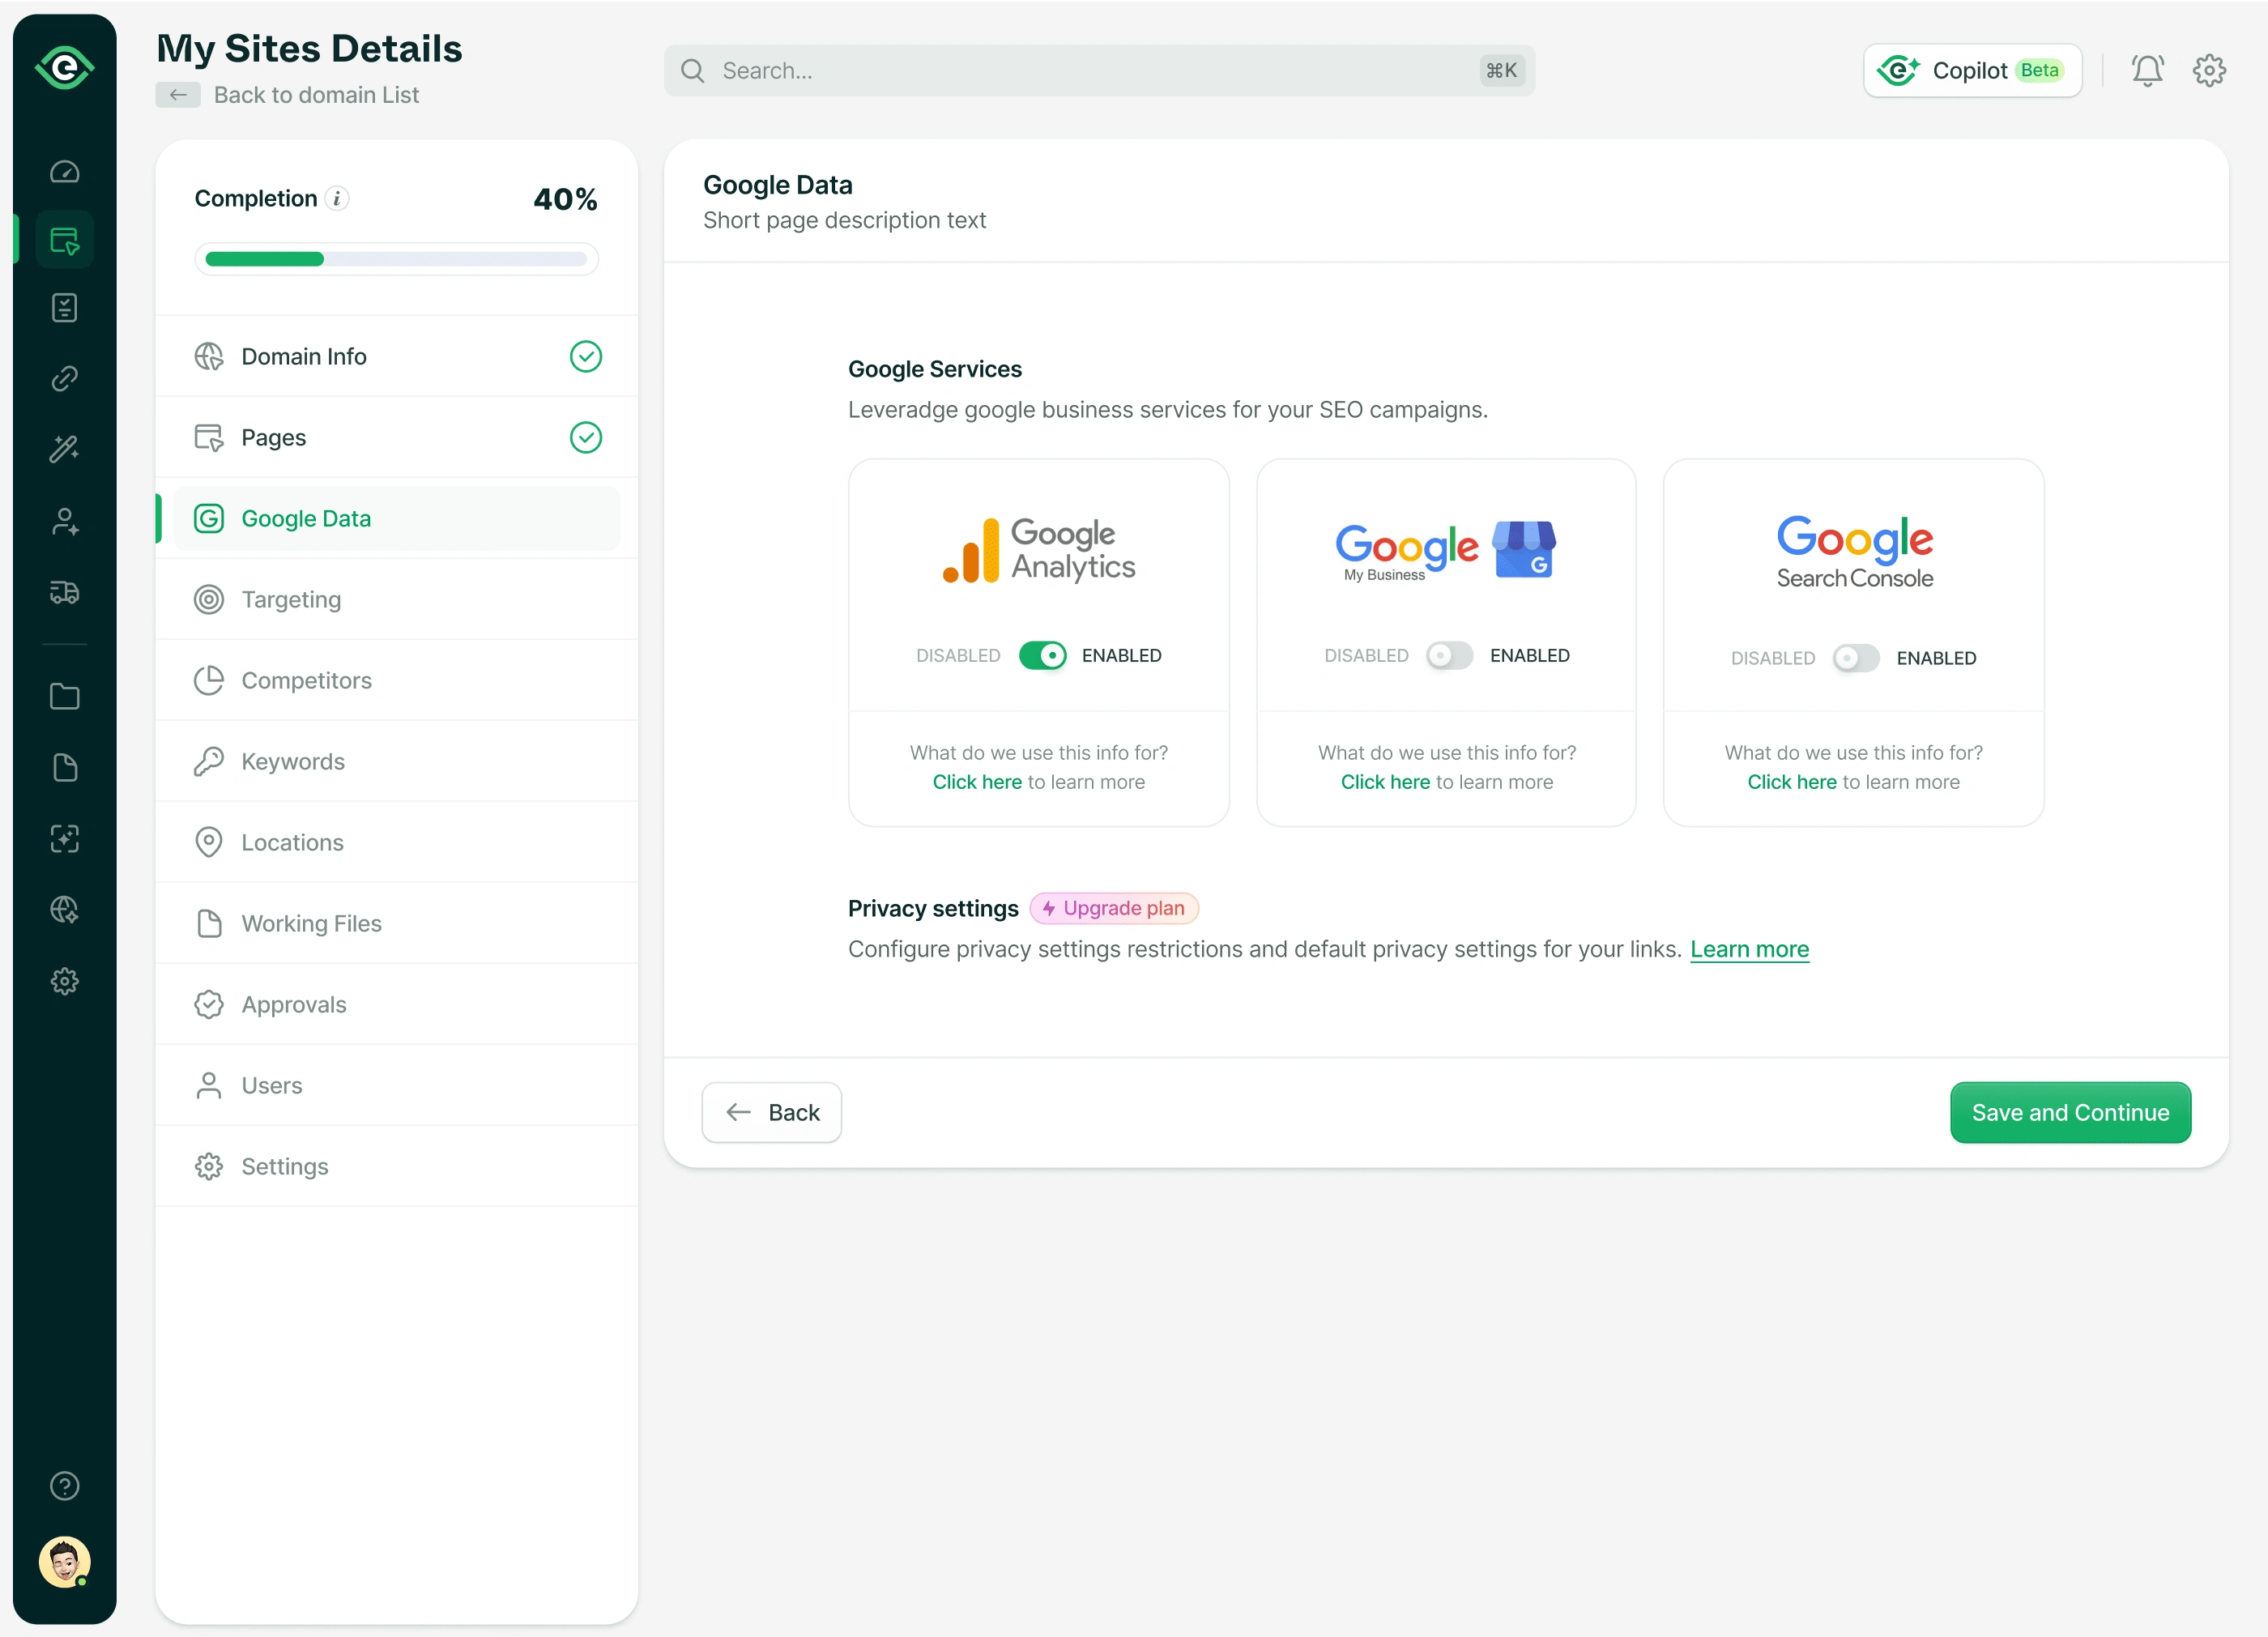The height and width of the screenshot is (1637, 2268).
Task: Enable the Google Search Console toggle
Action: click(x=1856, y=658)
